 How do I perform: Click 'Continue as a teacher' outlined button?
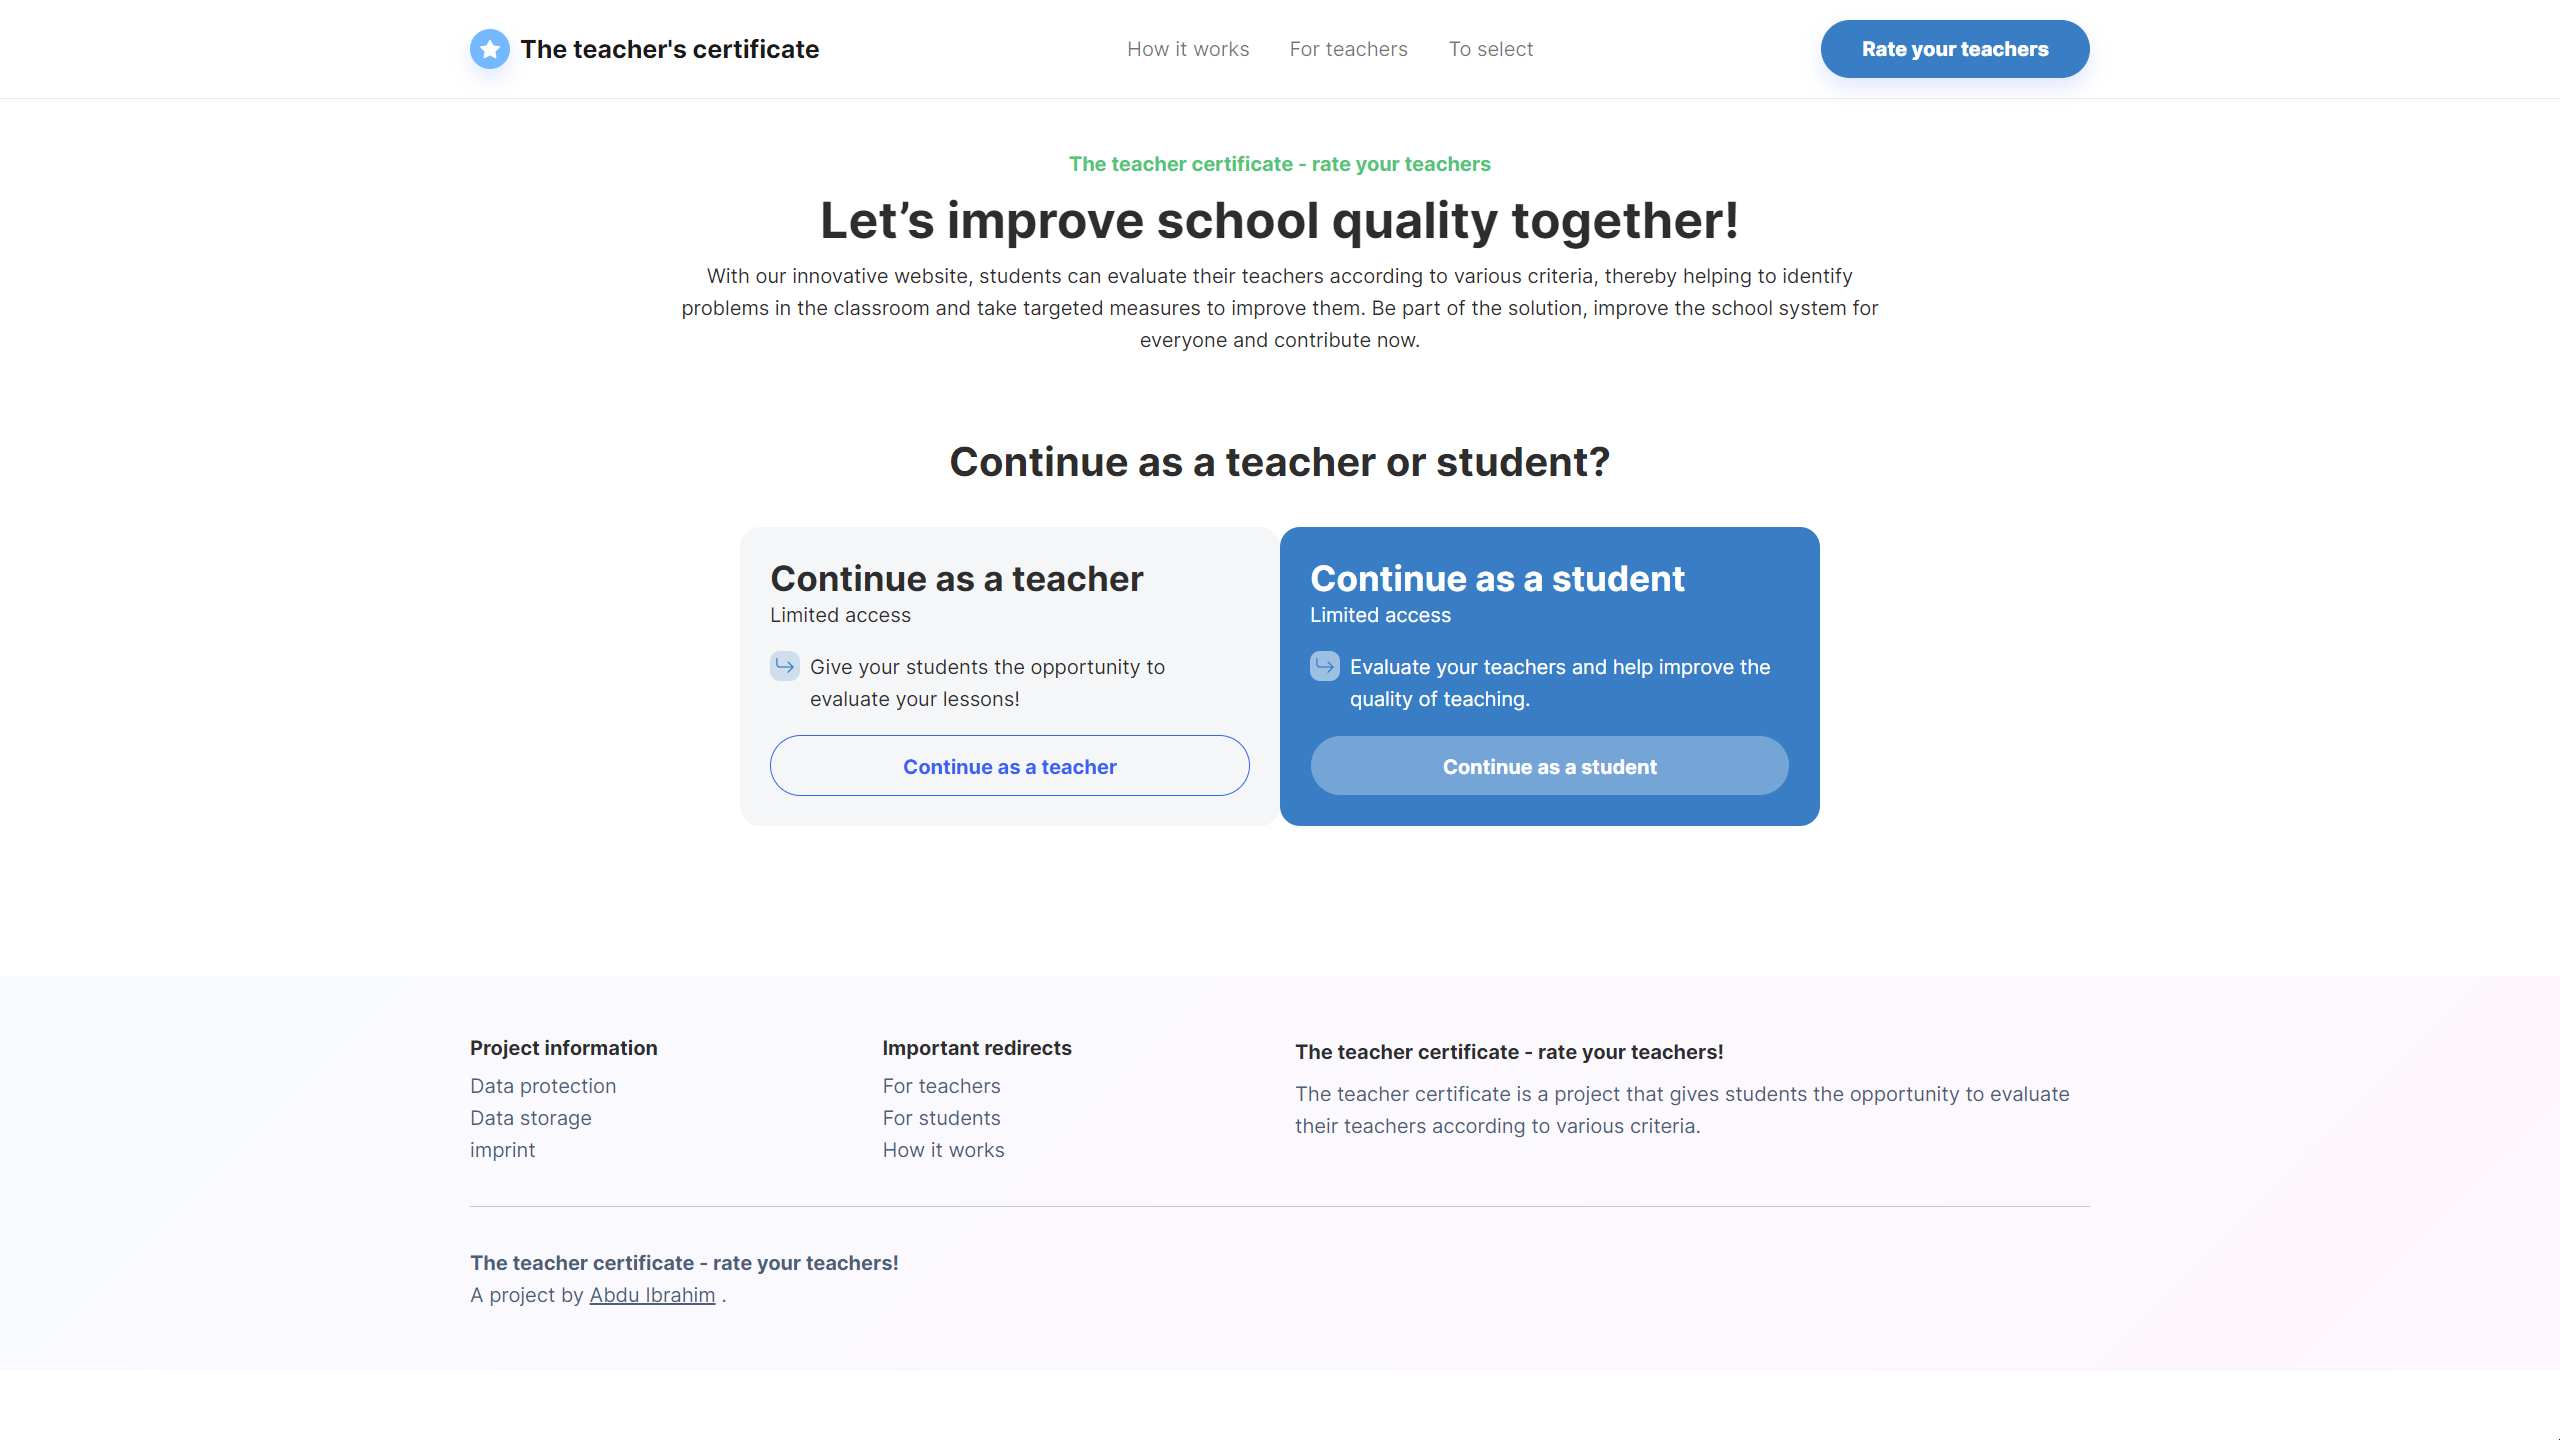pos(1009,766)
